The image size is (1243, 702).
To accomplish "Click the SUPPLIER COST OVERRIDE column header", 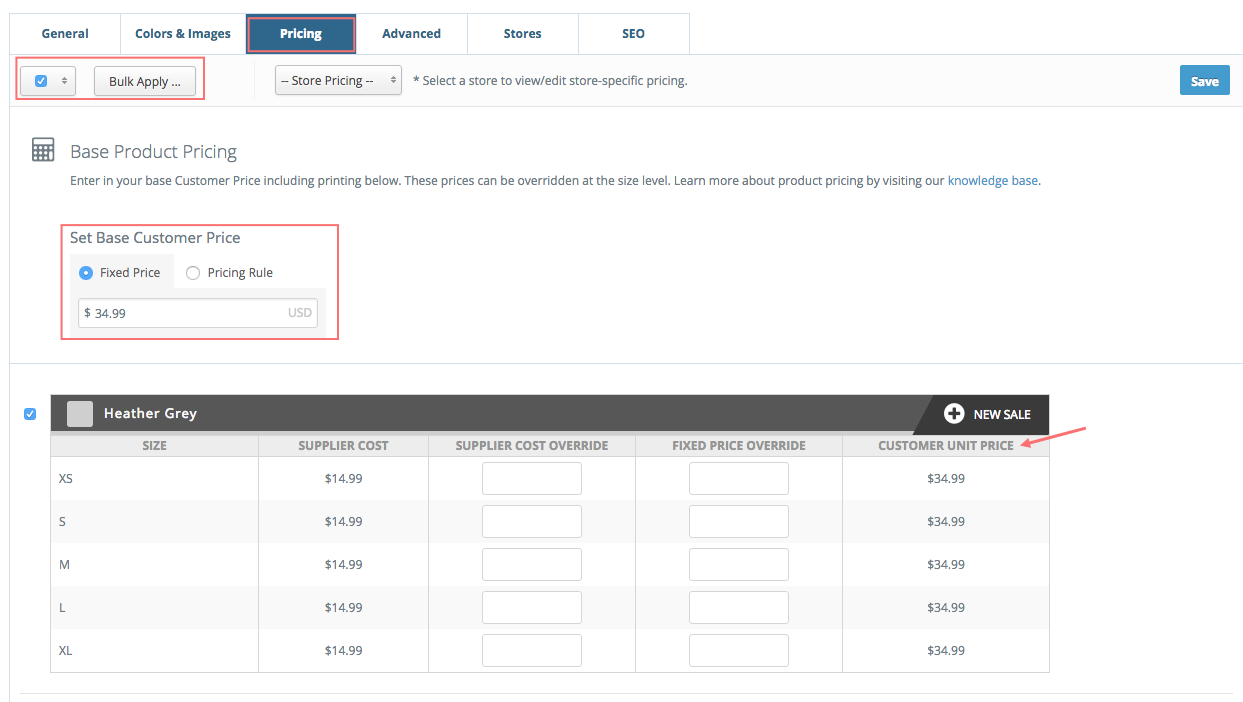I will (532, 446).
